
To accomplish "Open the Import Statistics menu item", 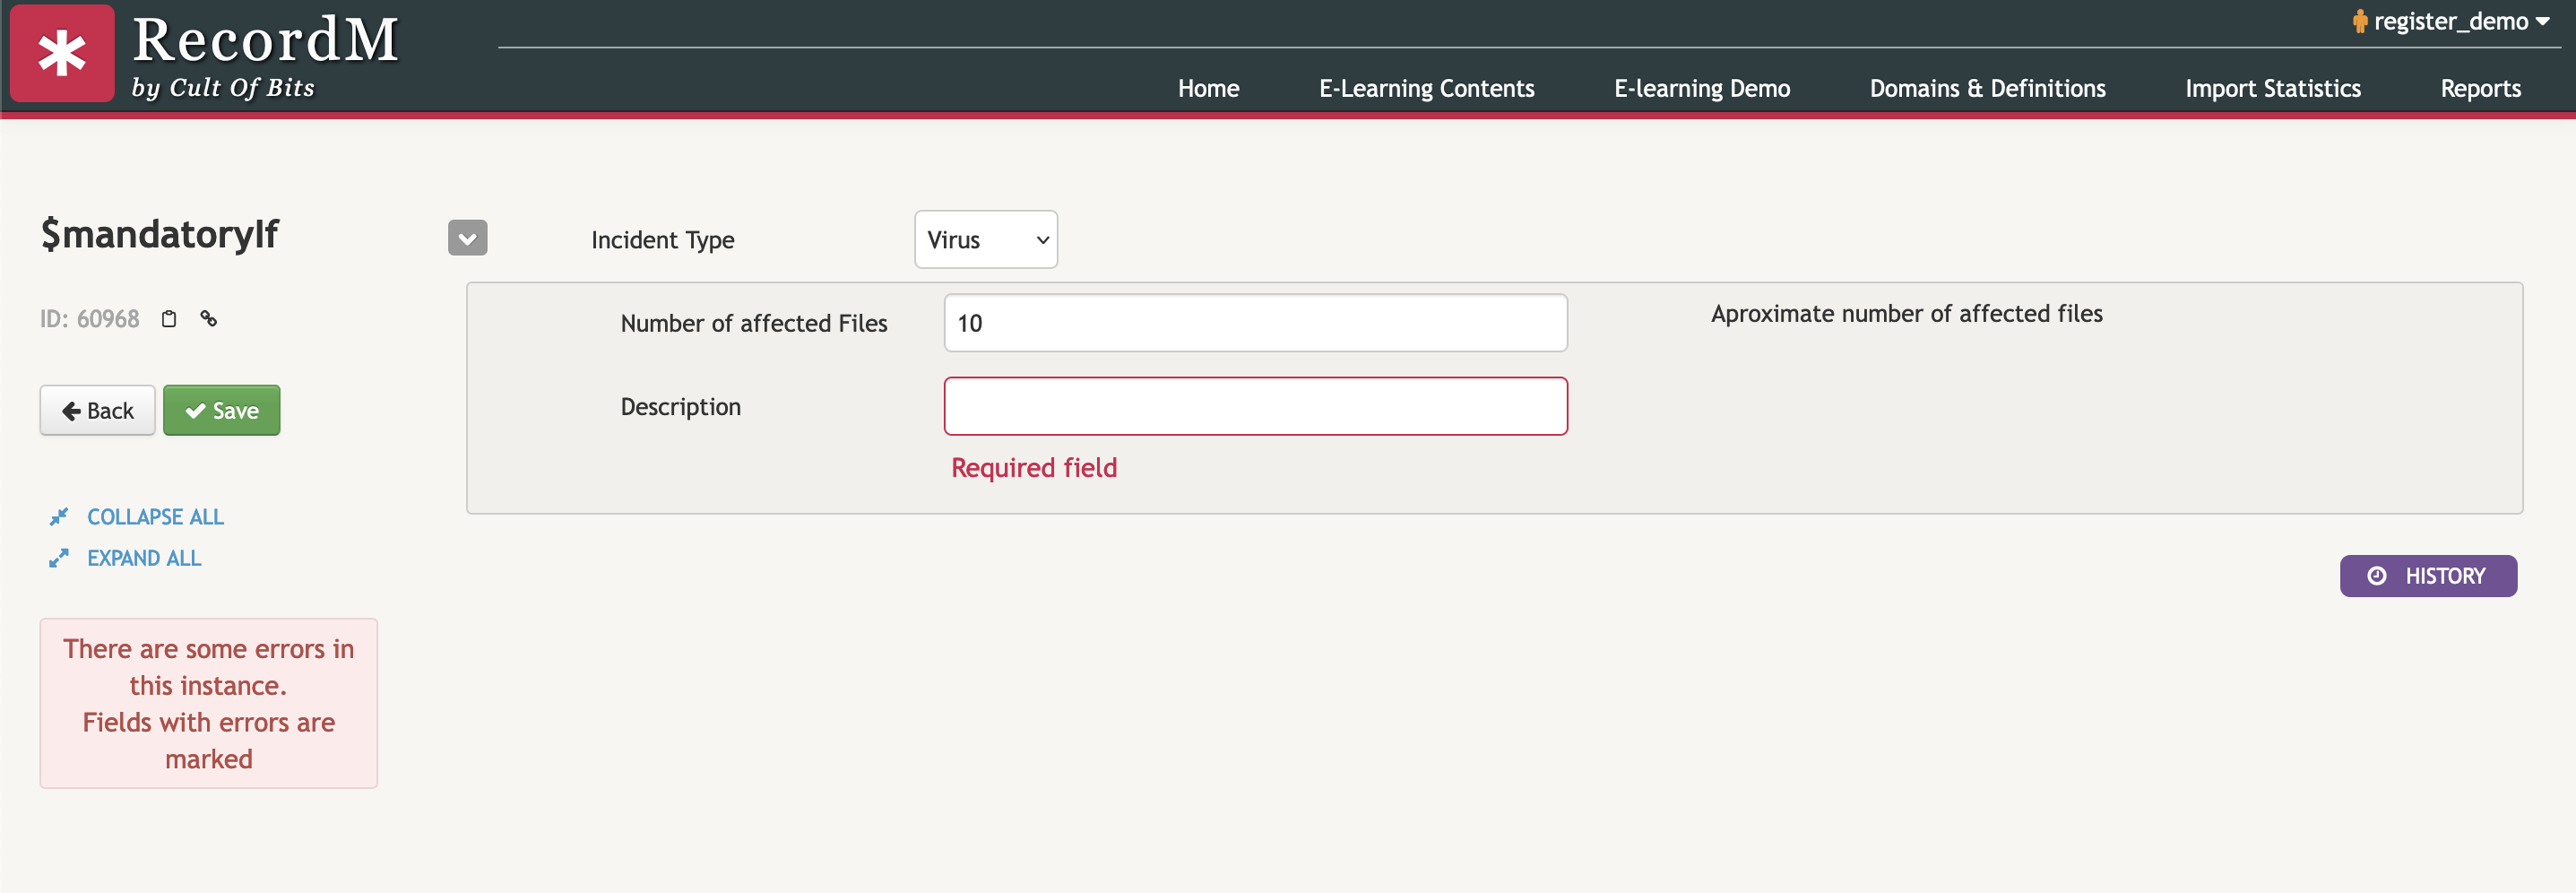I will click(2272, 88).
